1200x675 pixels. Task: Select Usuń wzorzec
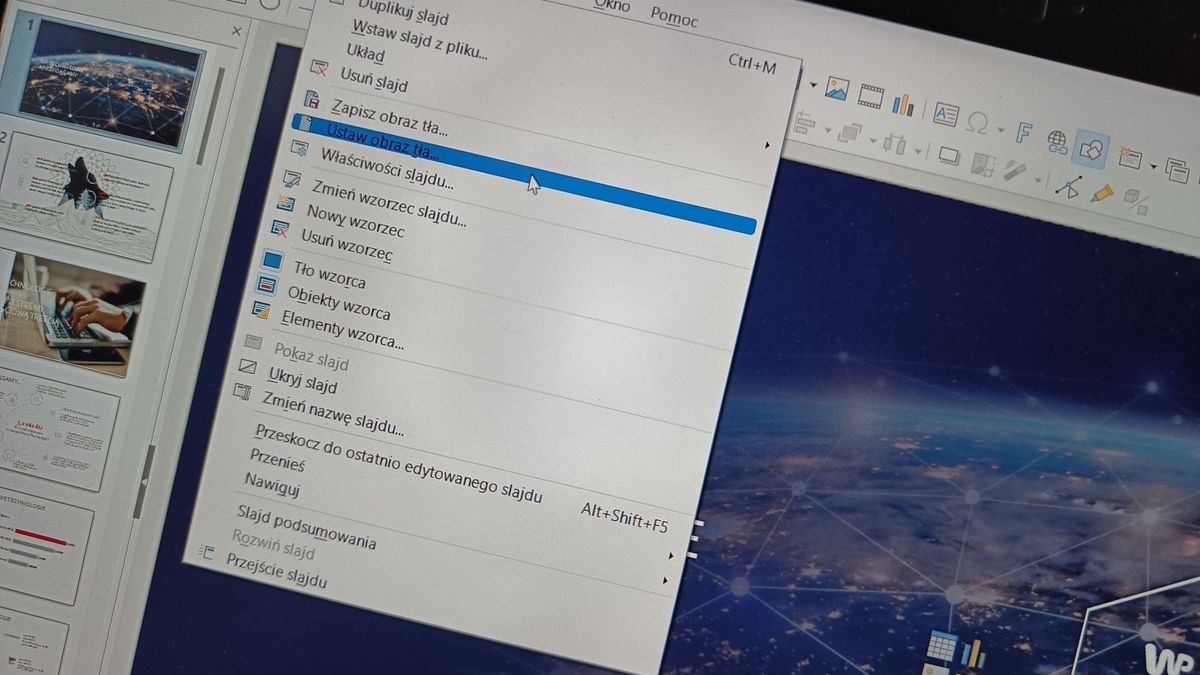[x=346, y=247]
